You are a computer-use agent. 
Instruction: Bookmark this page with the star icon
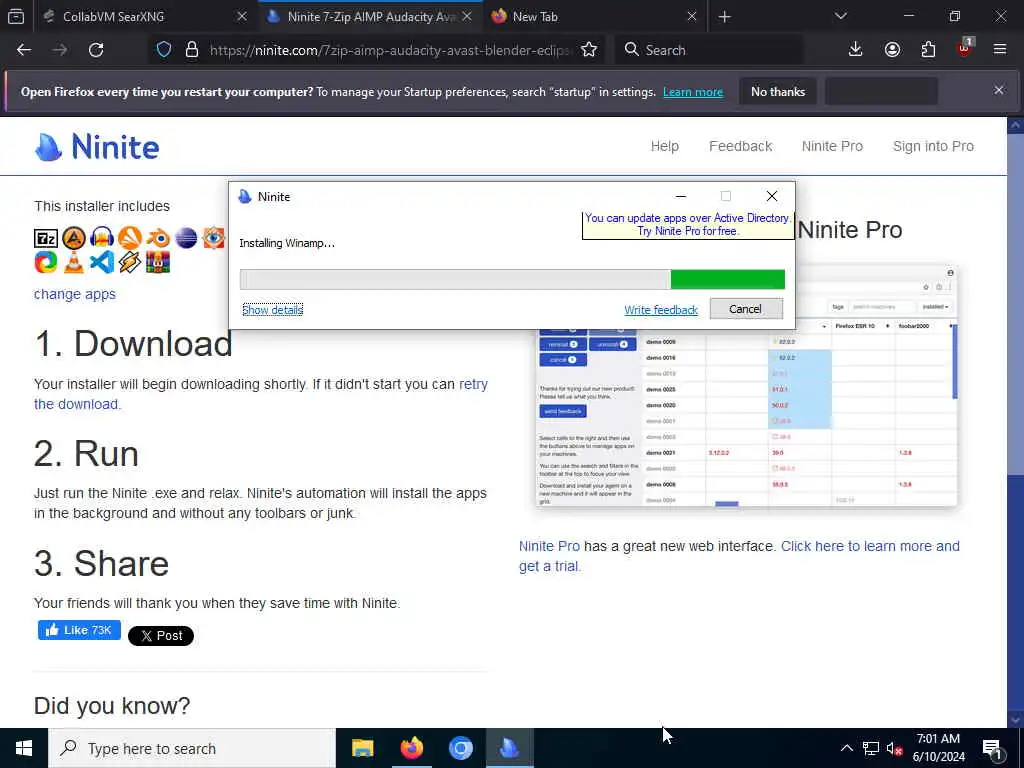pos(589,50)
